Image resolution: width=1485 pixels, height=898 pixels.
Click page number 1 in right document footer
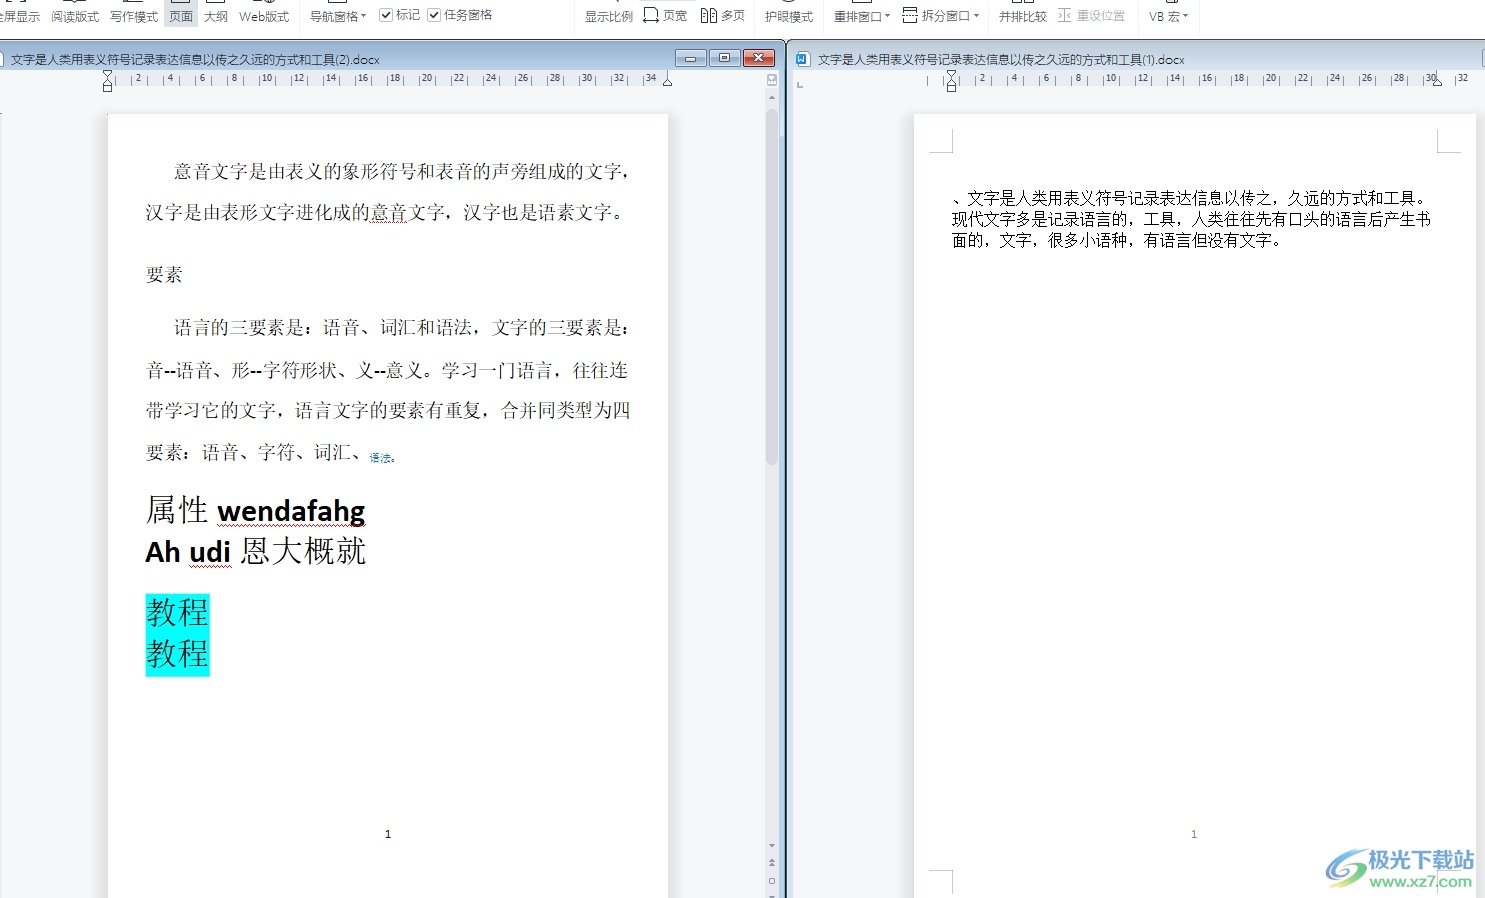(x=1194, y=834)
